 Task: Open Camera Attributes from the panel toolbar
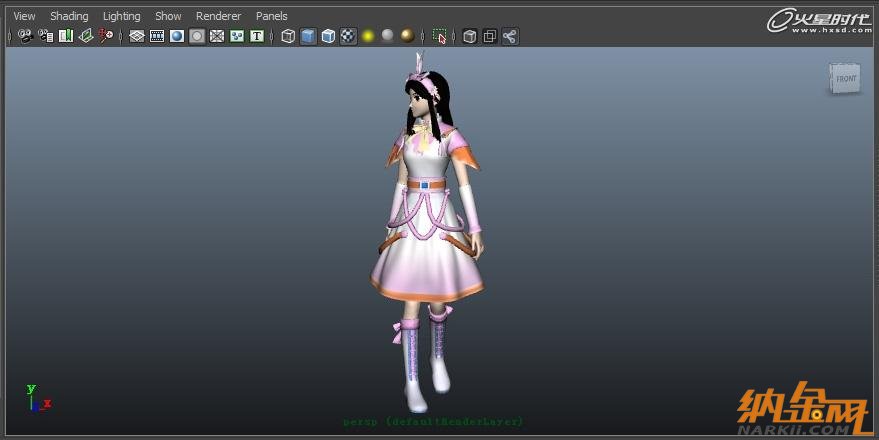(x=46, y=36)
